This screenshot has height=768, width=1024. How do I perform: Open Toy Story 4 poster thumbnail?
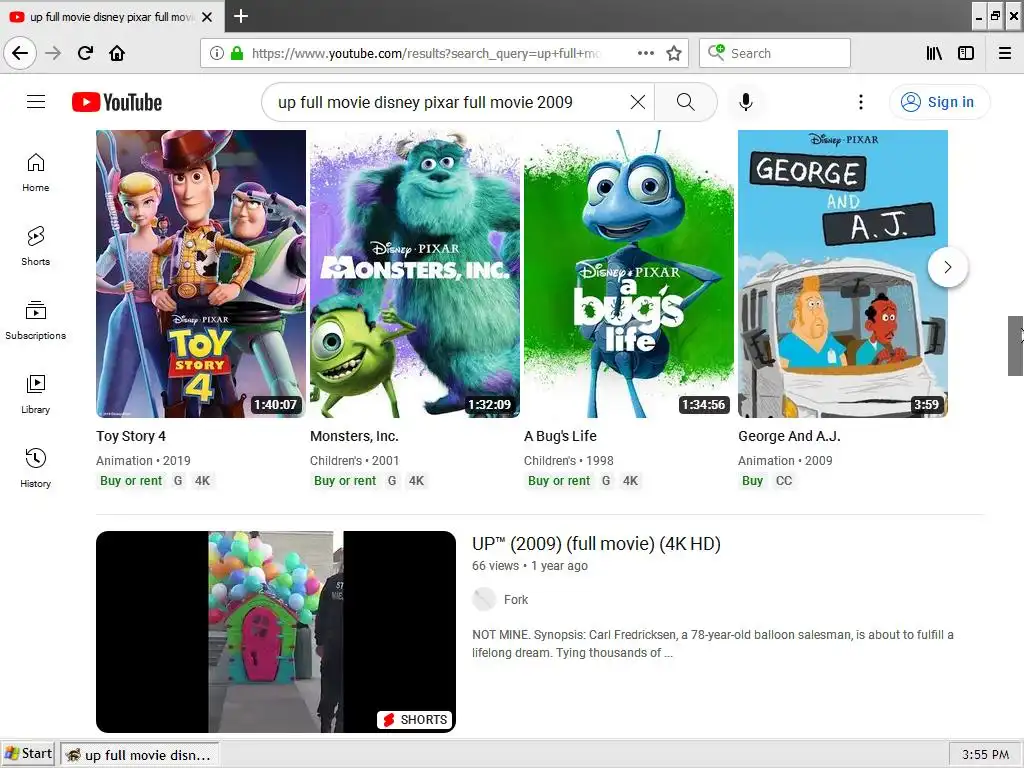pyautogui.click(x=200, y=274)
